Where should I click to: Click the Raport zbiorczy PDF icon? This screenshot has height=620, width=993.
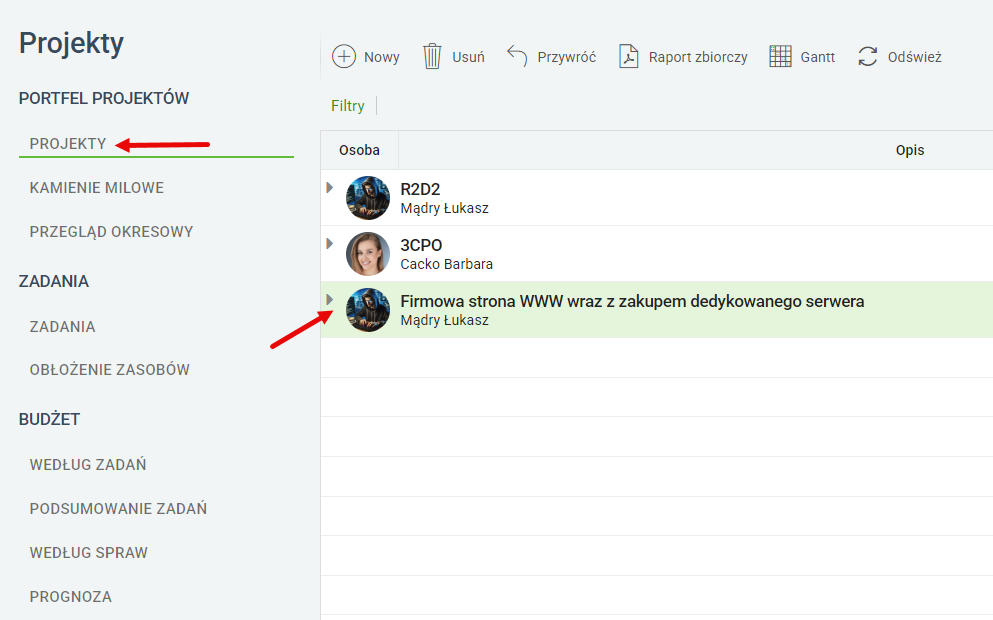tap(628, 56)
